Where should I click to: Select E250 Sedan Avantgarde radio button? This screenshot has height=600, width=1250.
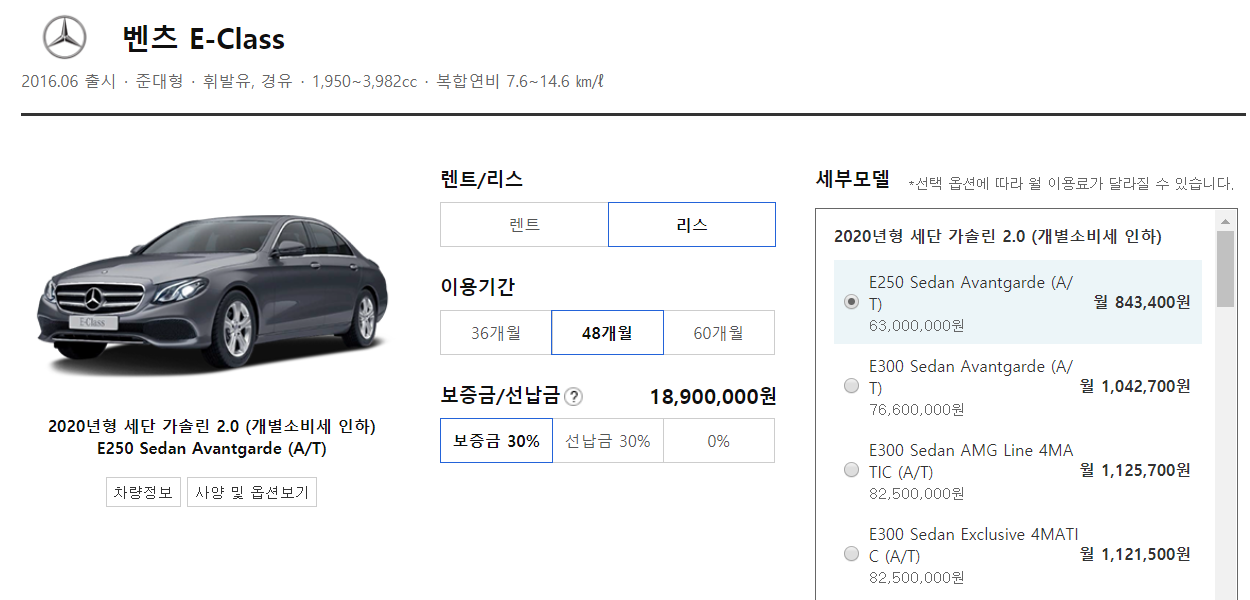[x=851, y=302]
